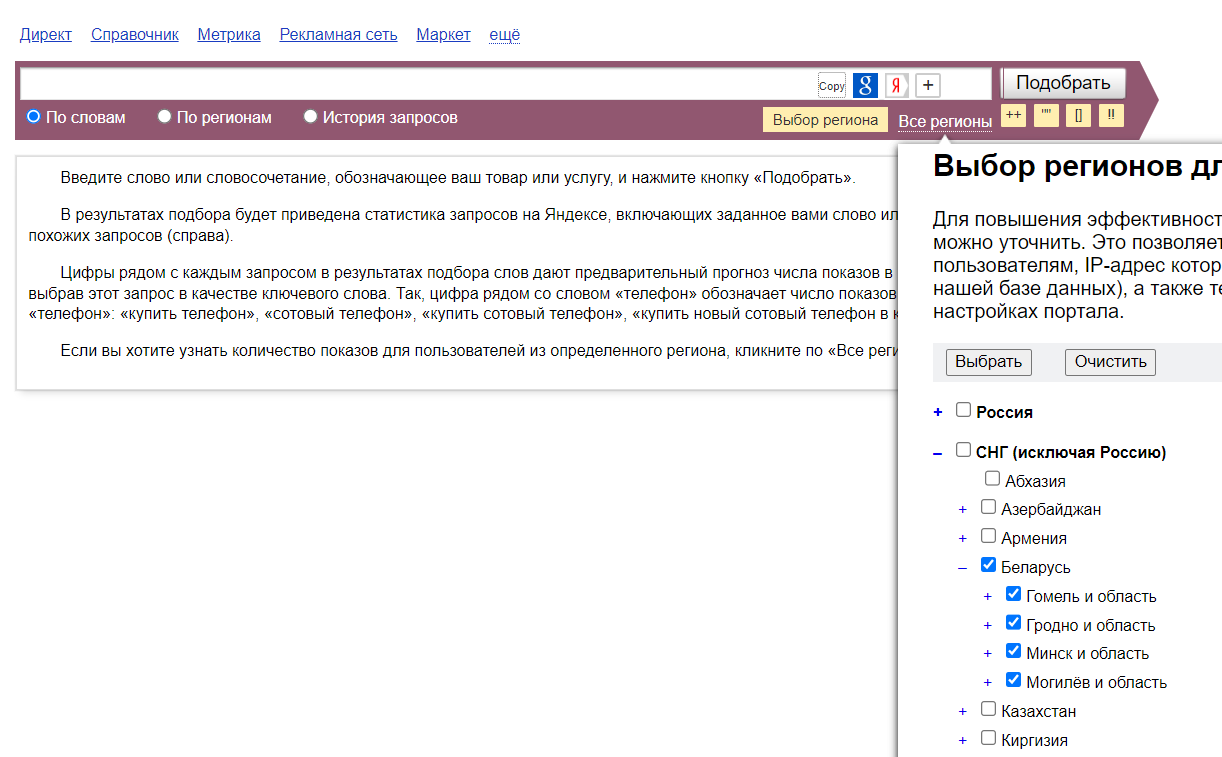Expand the Россия region tree

938,412
